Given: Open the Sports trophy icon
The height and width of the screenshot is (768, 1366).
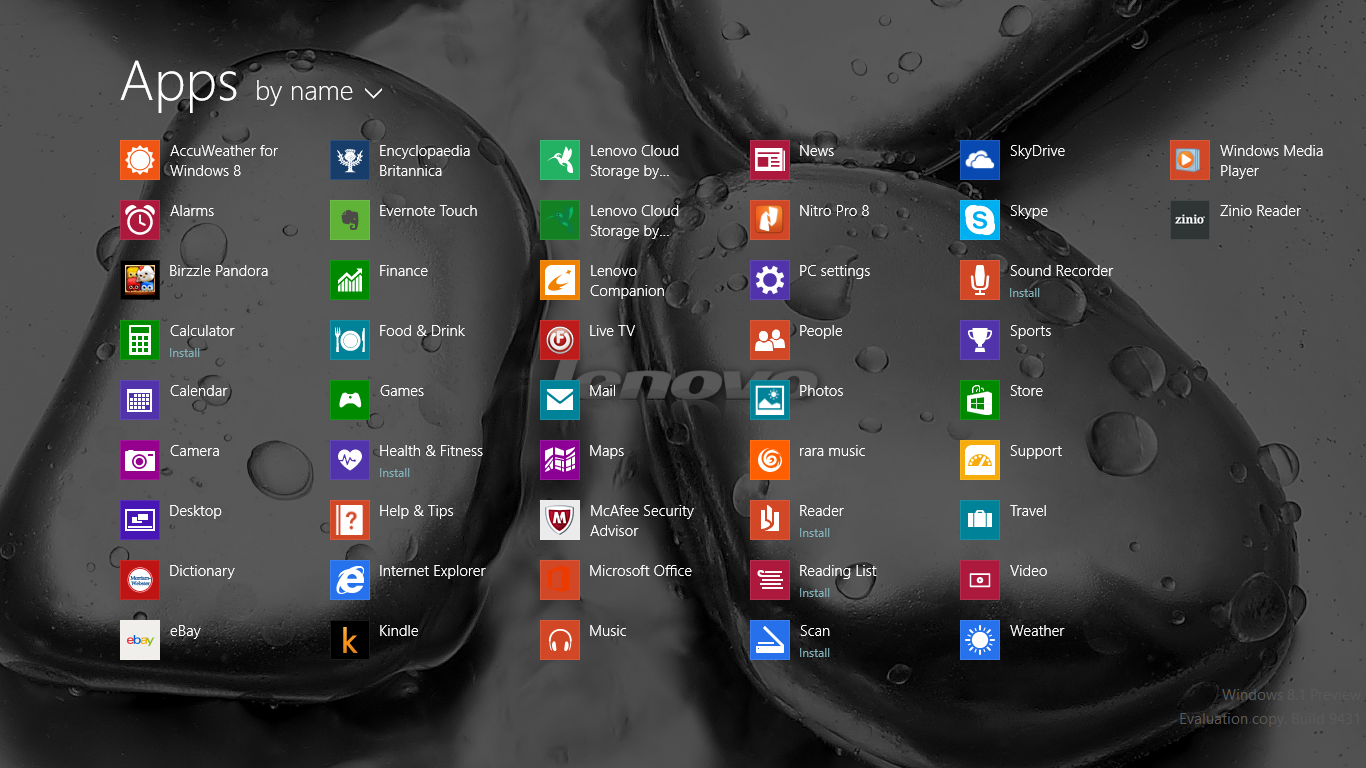Looking at the screenshot, I should point(980,340).
